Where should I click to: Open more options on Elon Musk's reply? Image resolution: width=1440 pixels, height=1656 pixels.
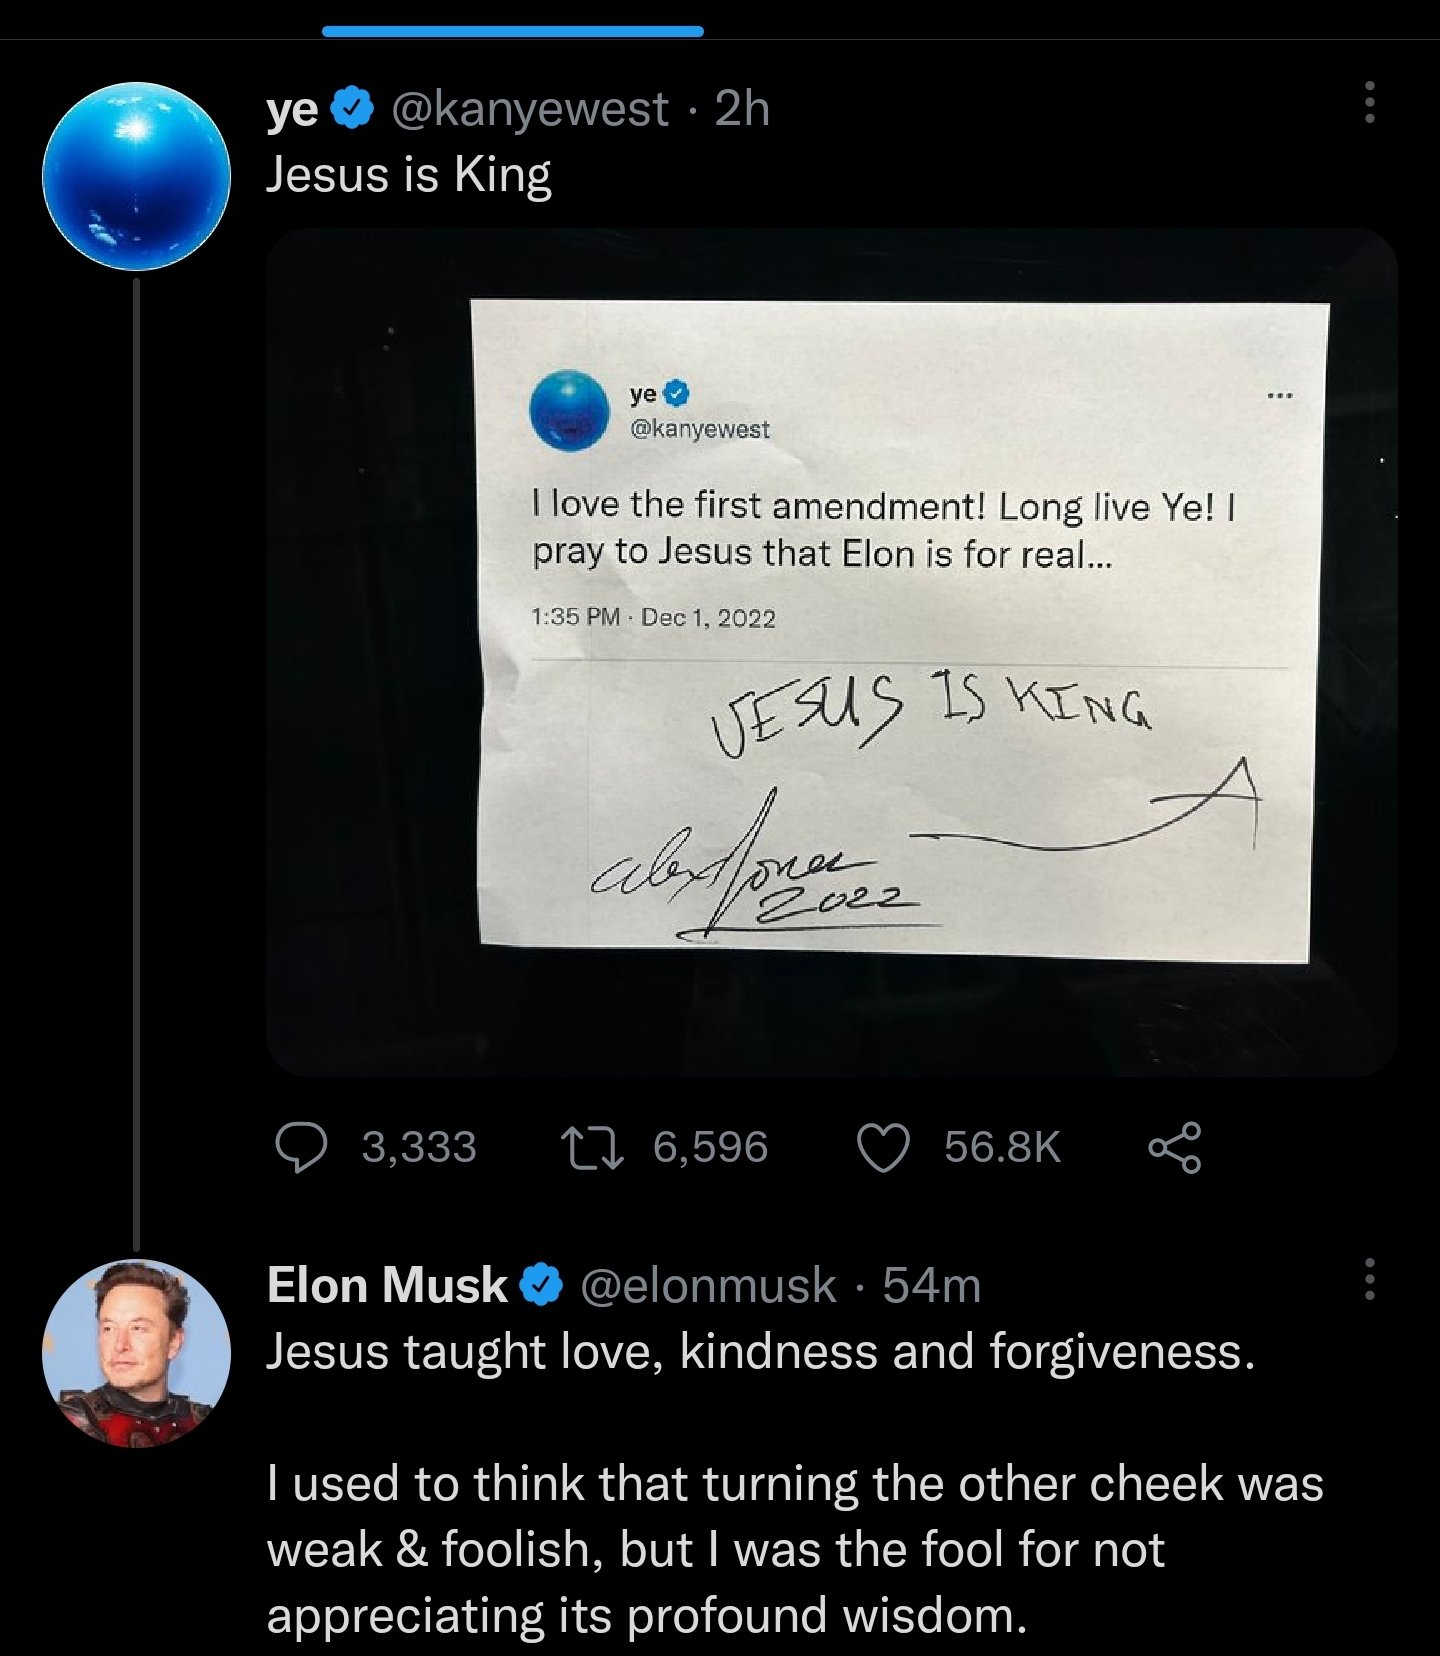(1369, 1279)
